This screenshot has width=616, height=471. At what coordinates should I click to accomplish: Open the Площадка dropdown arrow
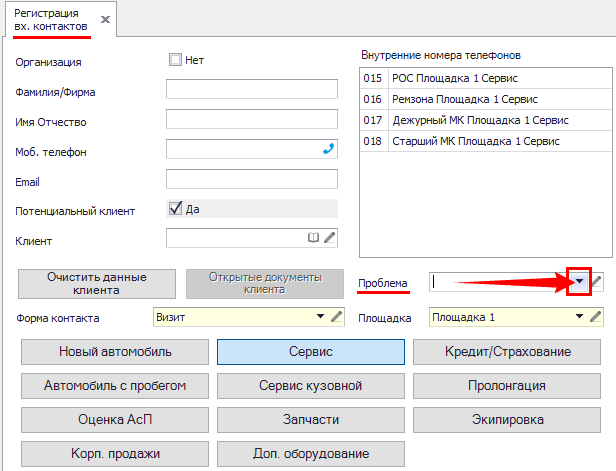pyautogui.click(x=580, y=317)
